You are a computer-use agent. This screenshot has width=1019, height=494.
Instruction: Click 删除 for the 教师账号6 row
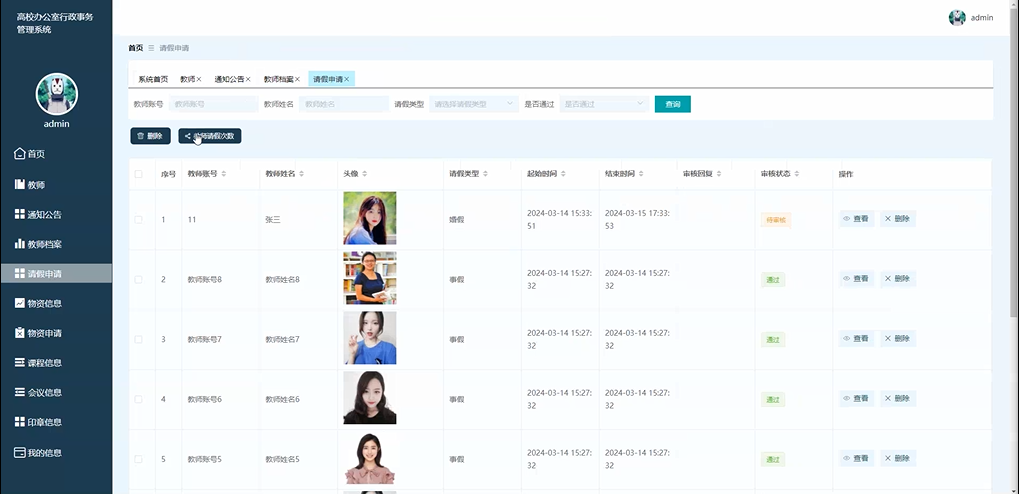pyautogui.click(x=897, y=398)
